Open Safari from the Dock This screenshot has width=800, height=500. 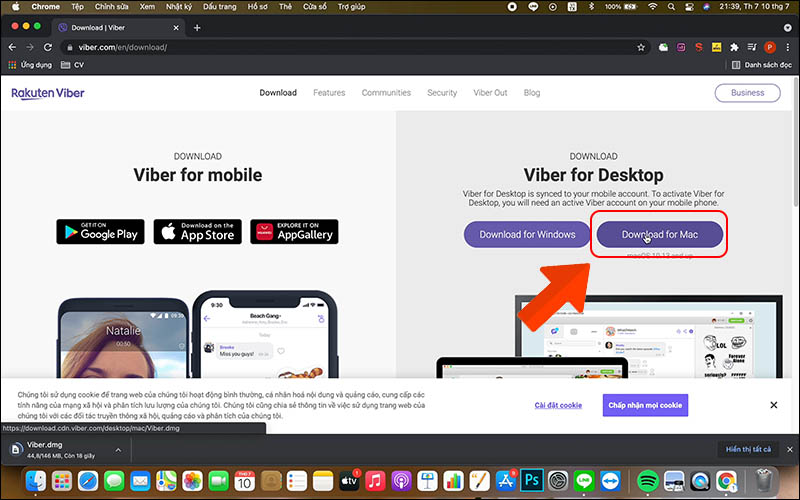click(x=88, y=481)
